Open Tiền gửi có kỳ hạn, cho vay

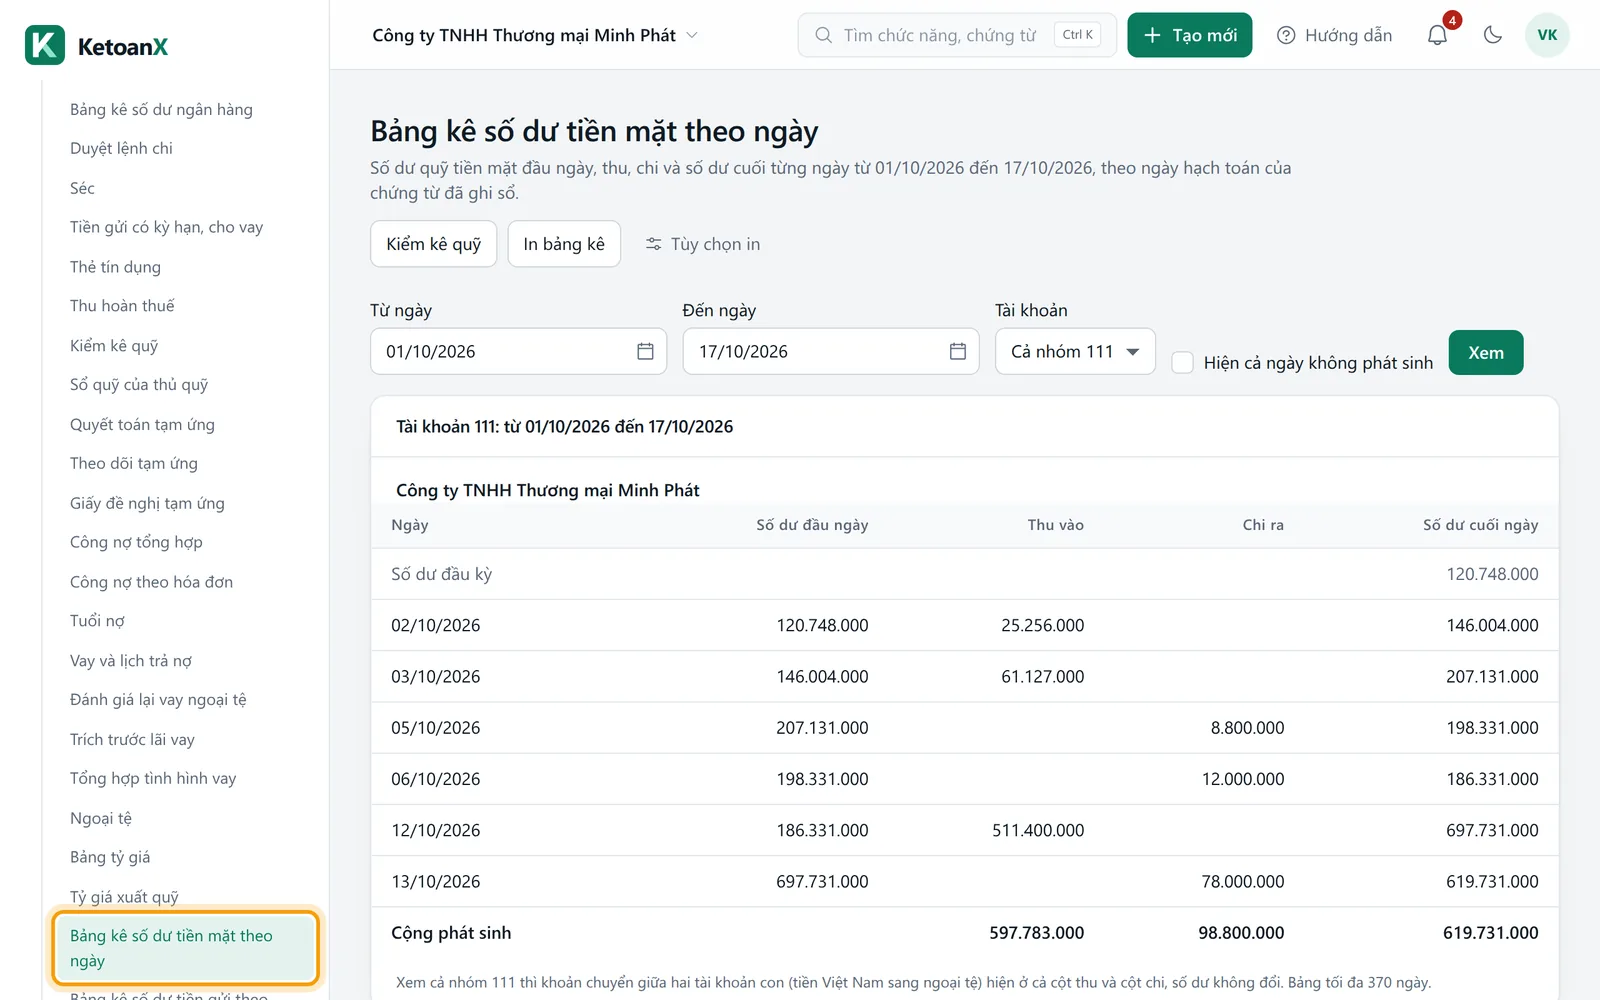[x=166, y=227]
